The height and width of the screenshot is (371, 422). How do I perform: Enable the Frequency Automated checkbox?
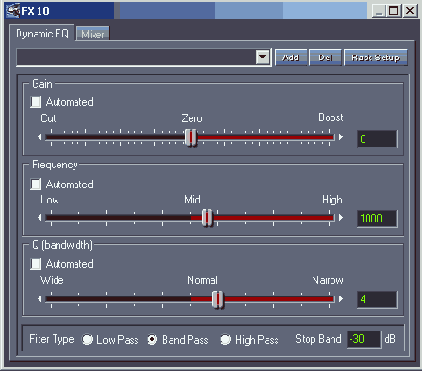tap(36, 184)
